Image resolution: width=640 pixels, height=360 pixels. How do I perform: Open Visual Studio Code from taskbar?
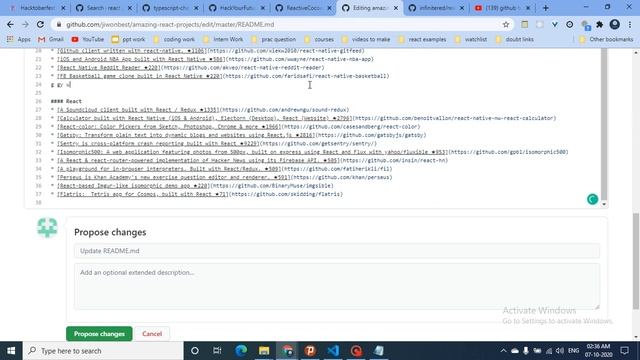pos(333,351)
